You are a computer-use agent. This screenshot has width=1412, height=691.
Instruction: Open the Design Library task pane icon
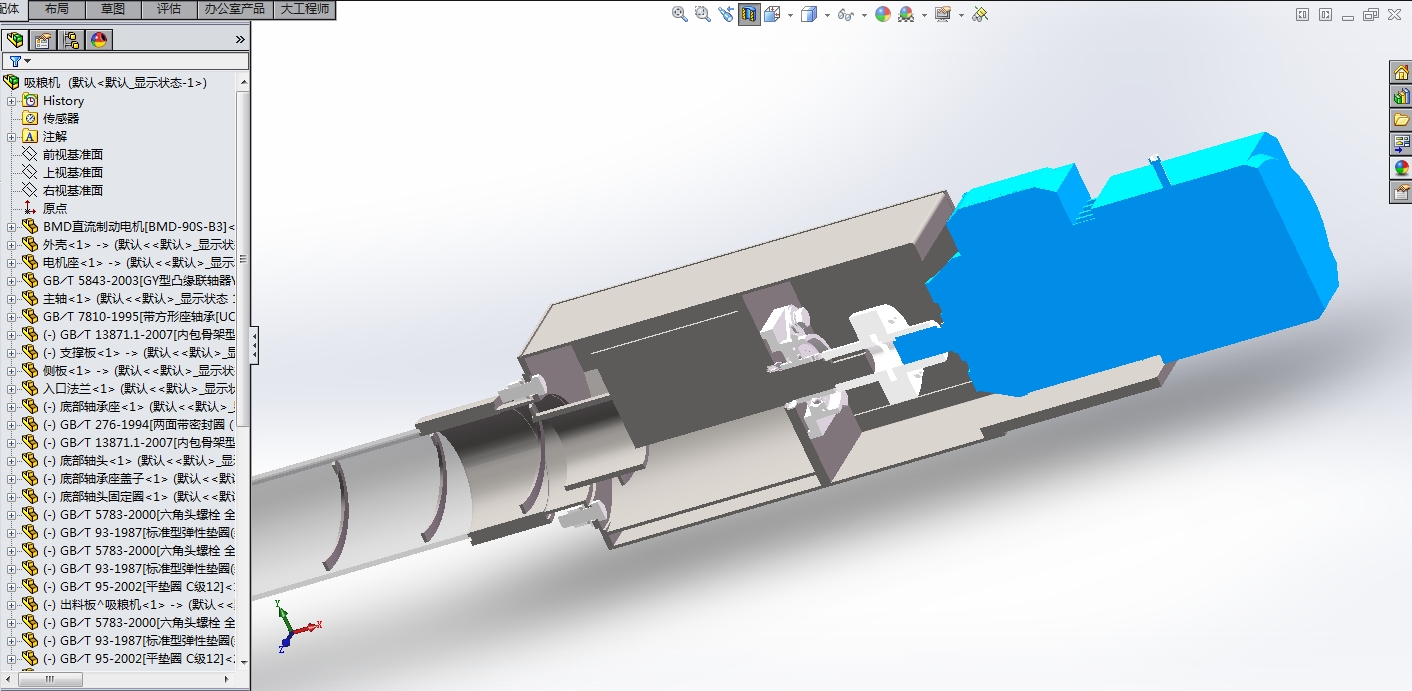click(1401, 96)
